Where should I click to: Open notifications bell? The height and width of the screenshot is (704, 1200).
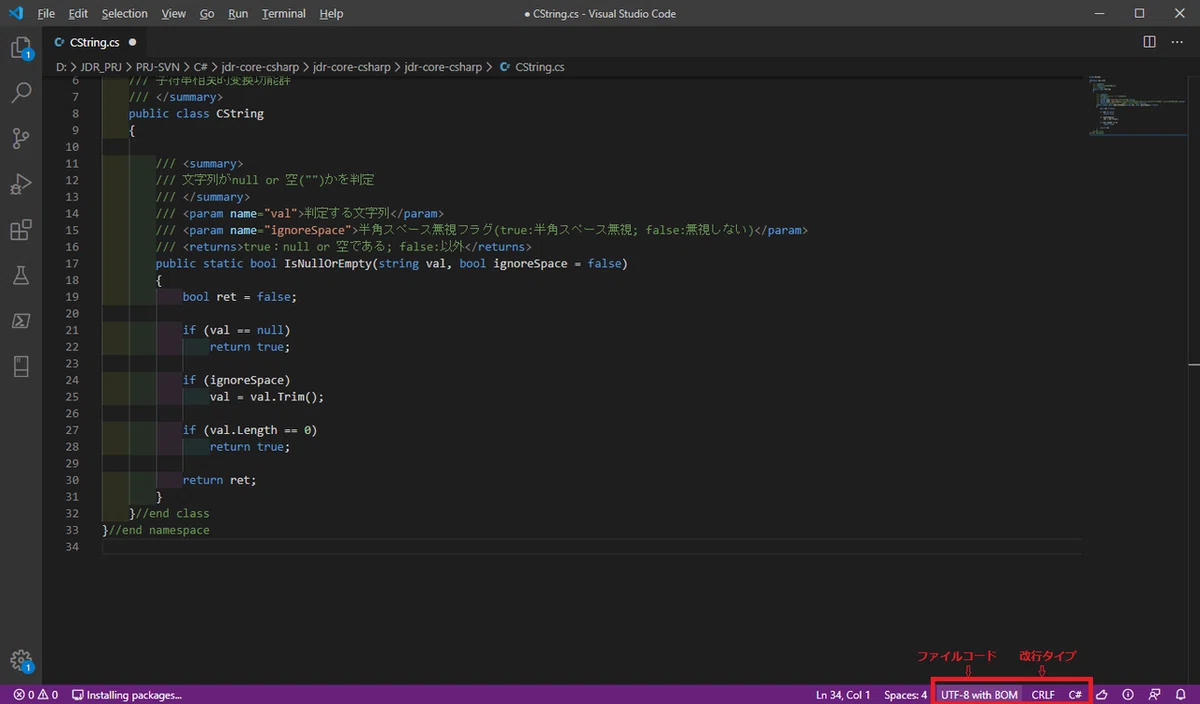pos(1181,694)
